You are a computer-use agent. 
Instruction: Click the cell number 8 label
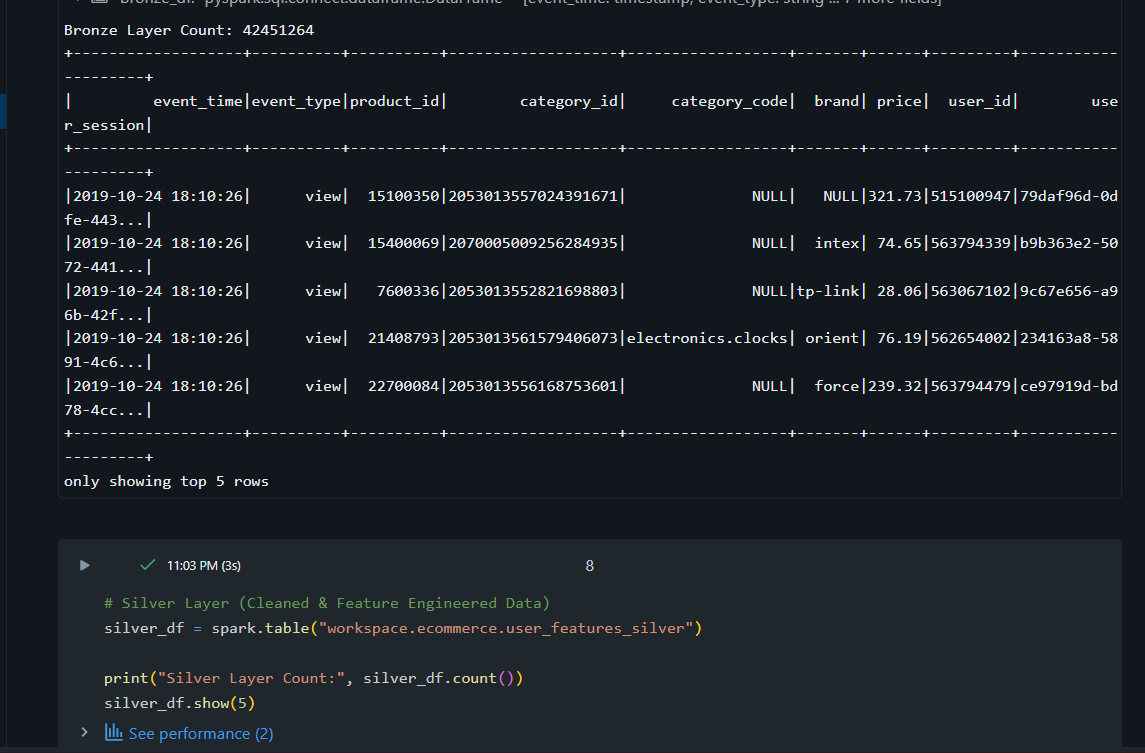pyautogui.click(x=589, y=565)
